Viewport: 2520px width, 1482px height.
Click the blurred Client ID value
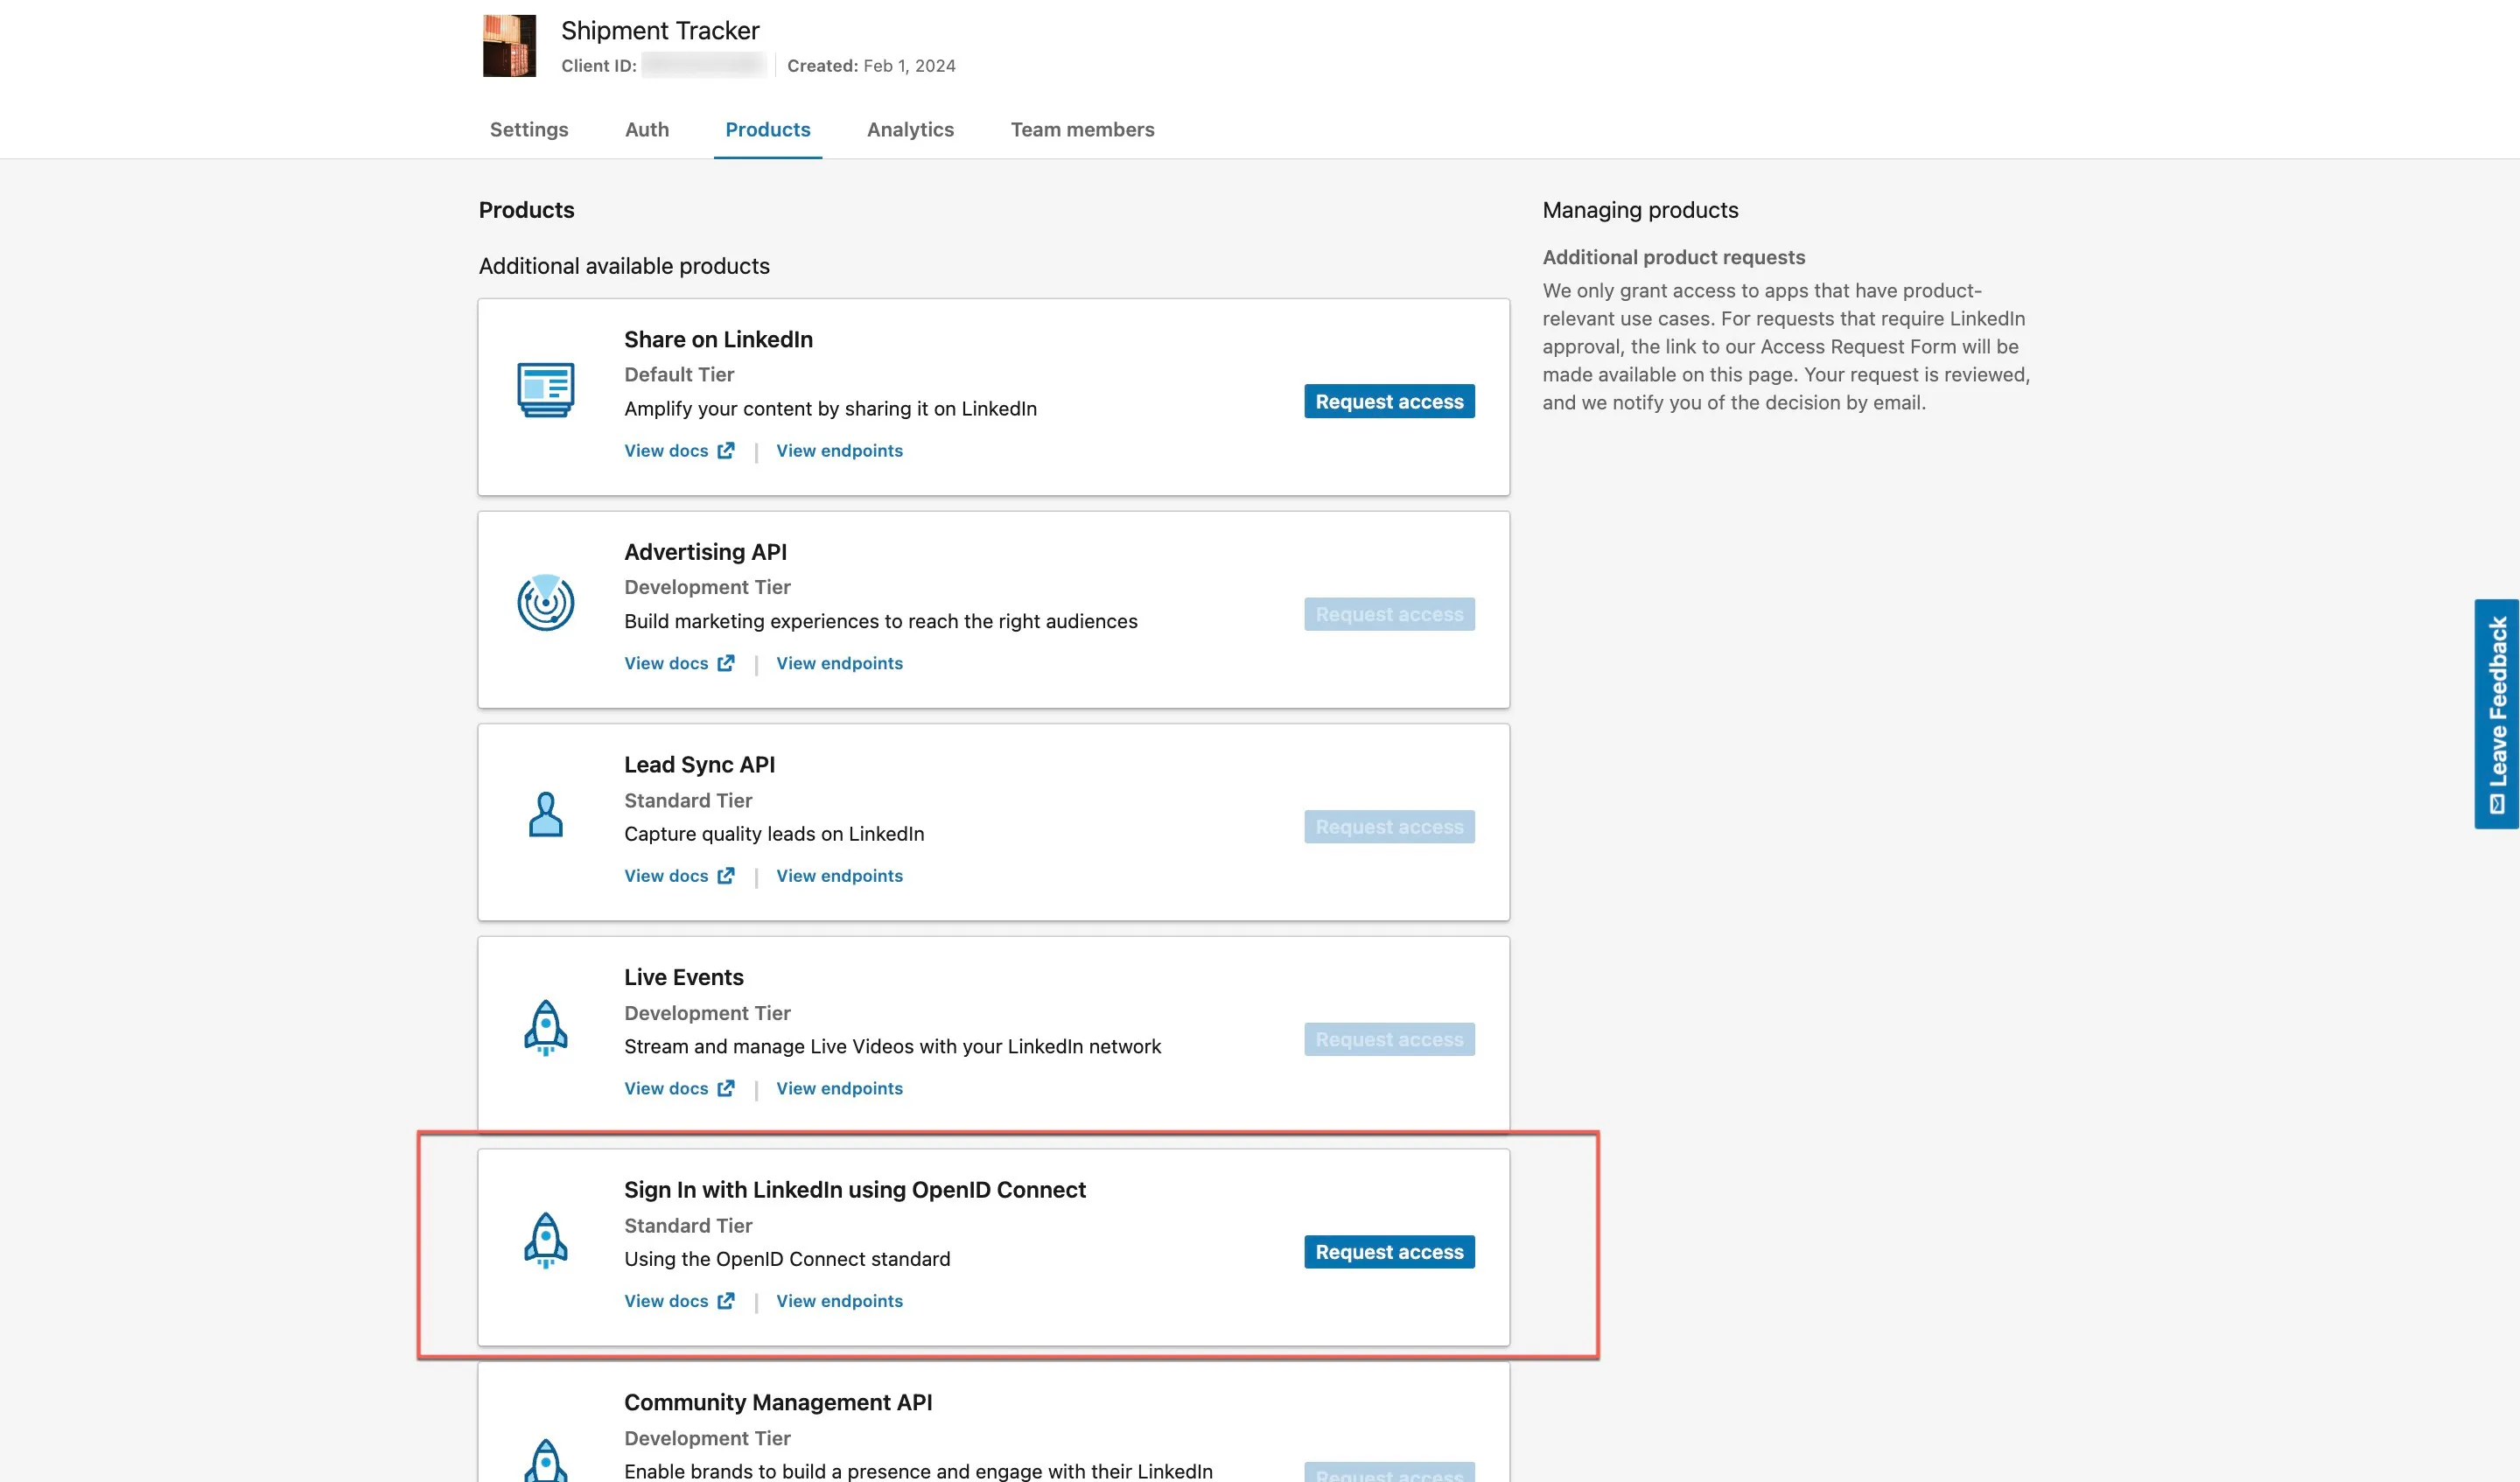click(x=704, y=66)
